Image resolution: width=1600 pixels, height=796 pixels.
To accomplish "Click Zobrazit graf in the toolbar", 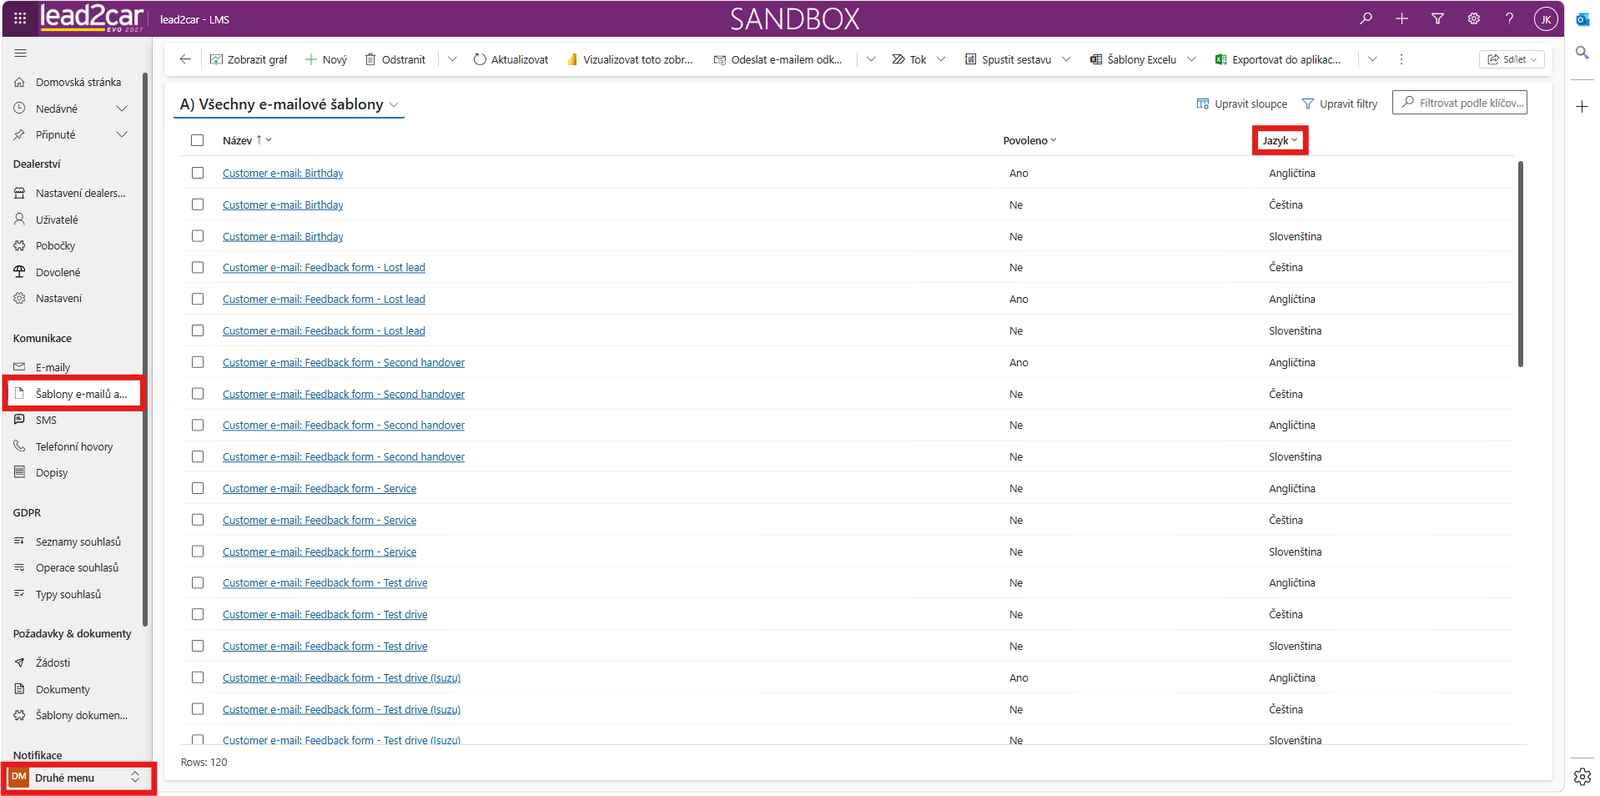I will [x=249, y=59].
